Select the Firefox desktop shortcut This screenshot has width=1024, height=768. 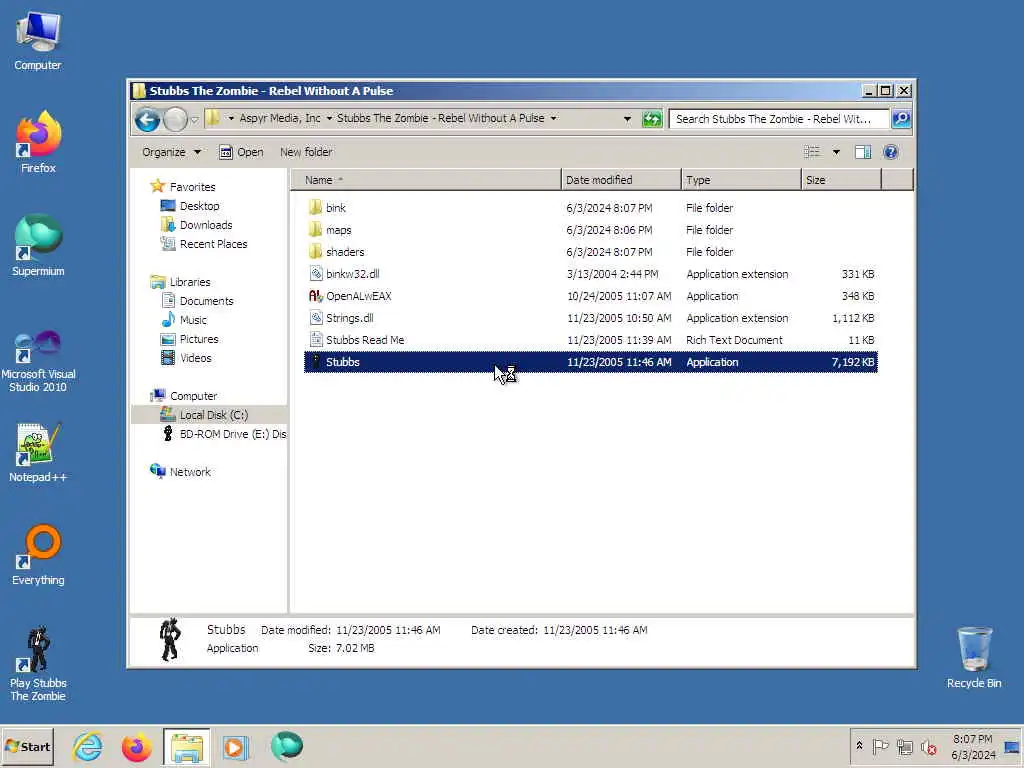(38, 142)
